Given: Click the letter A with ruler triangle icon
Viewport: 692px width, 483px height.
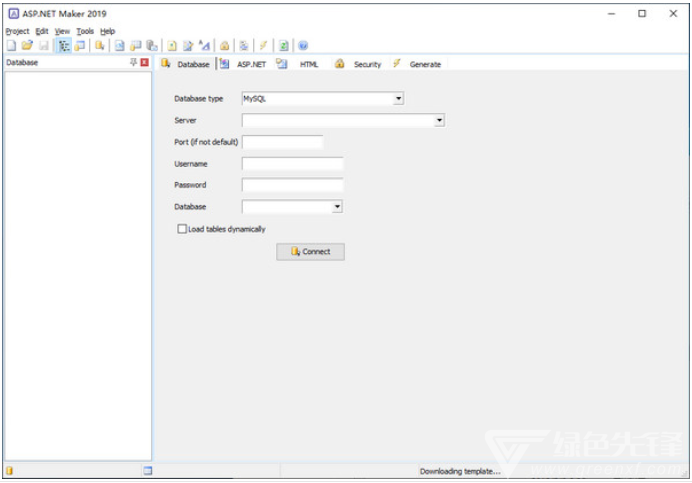Looking at the screenshot, I should click(x=204, y=45).
